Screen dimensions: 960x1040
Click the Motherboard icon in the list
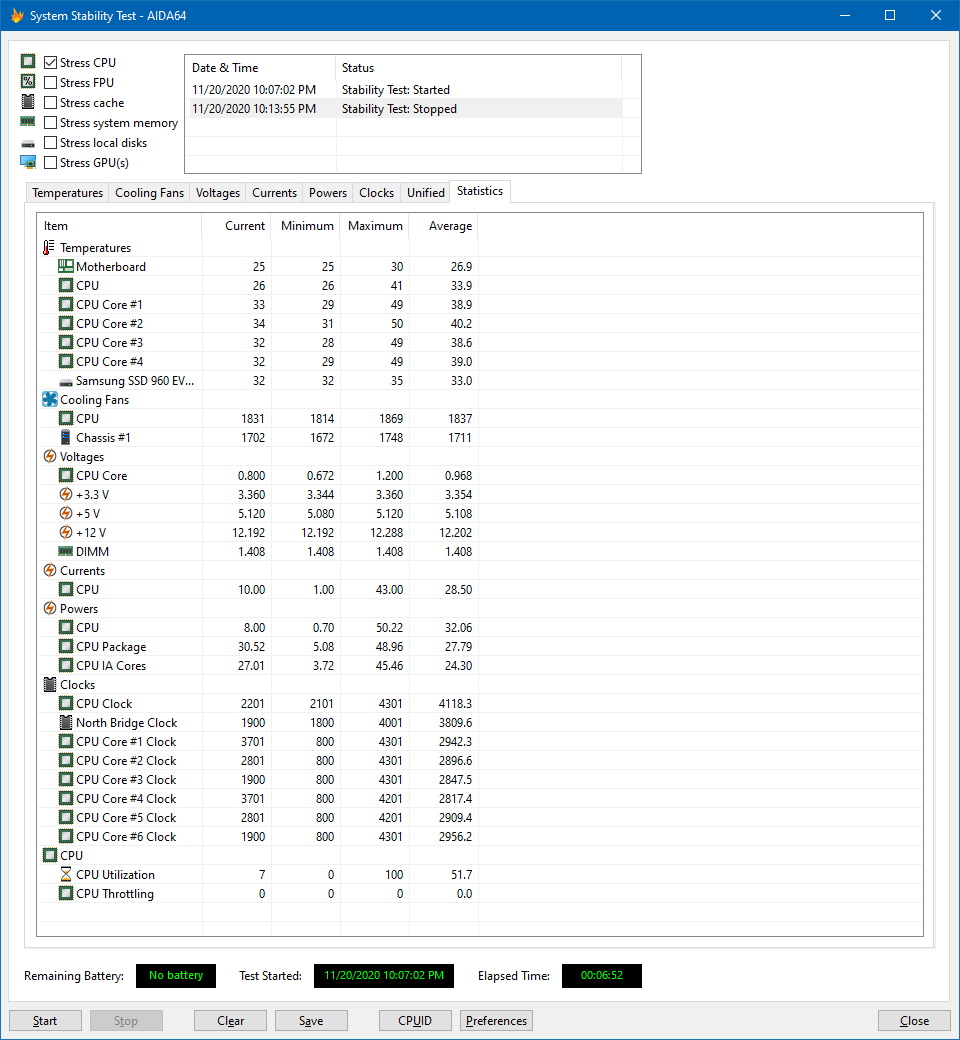[66, 267]
